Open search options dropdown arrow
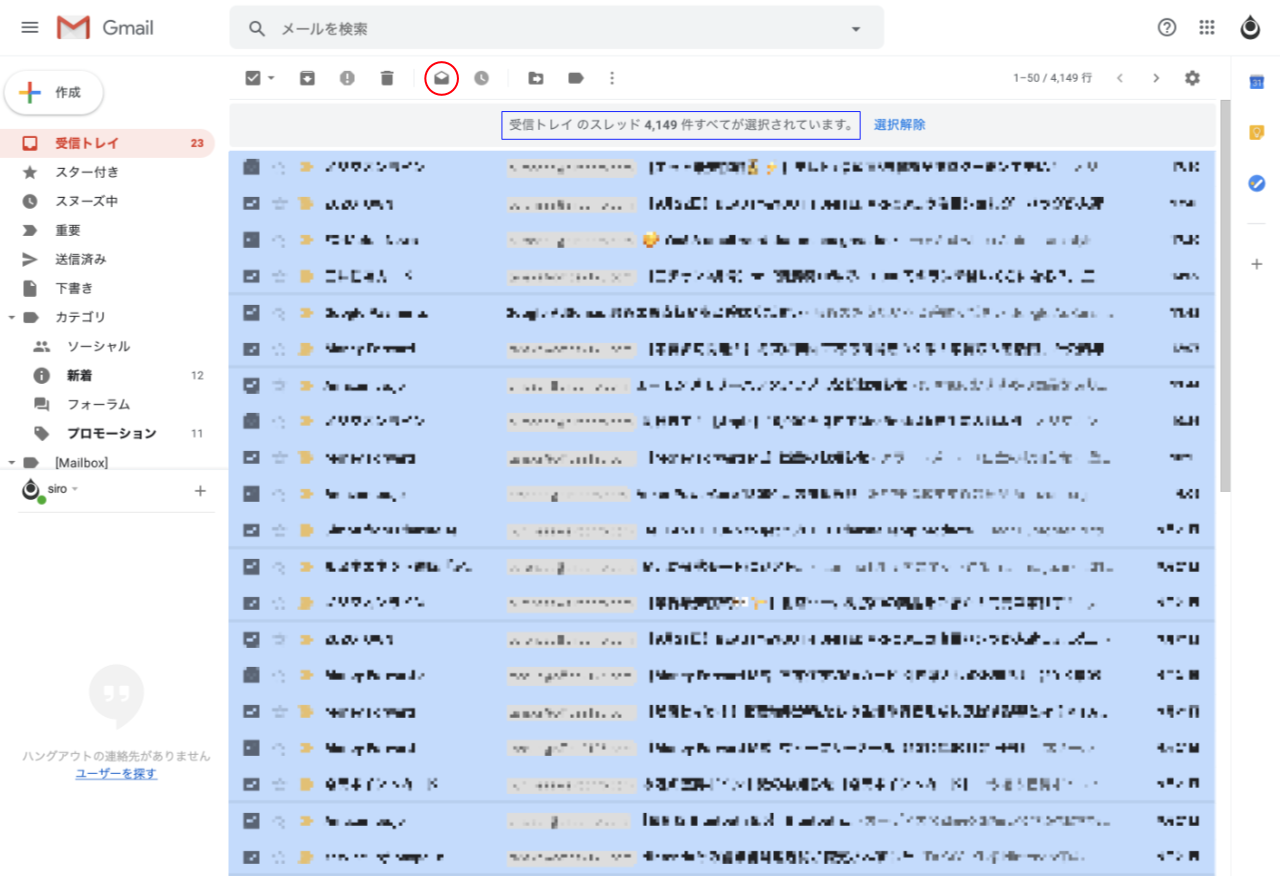The height and width of the screenshot is (876, 1280). click(856, 29)
